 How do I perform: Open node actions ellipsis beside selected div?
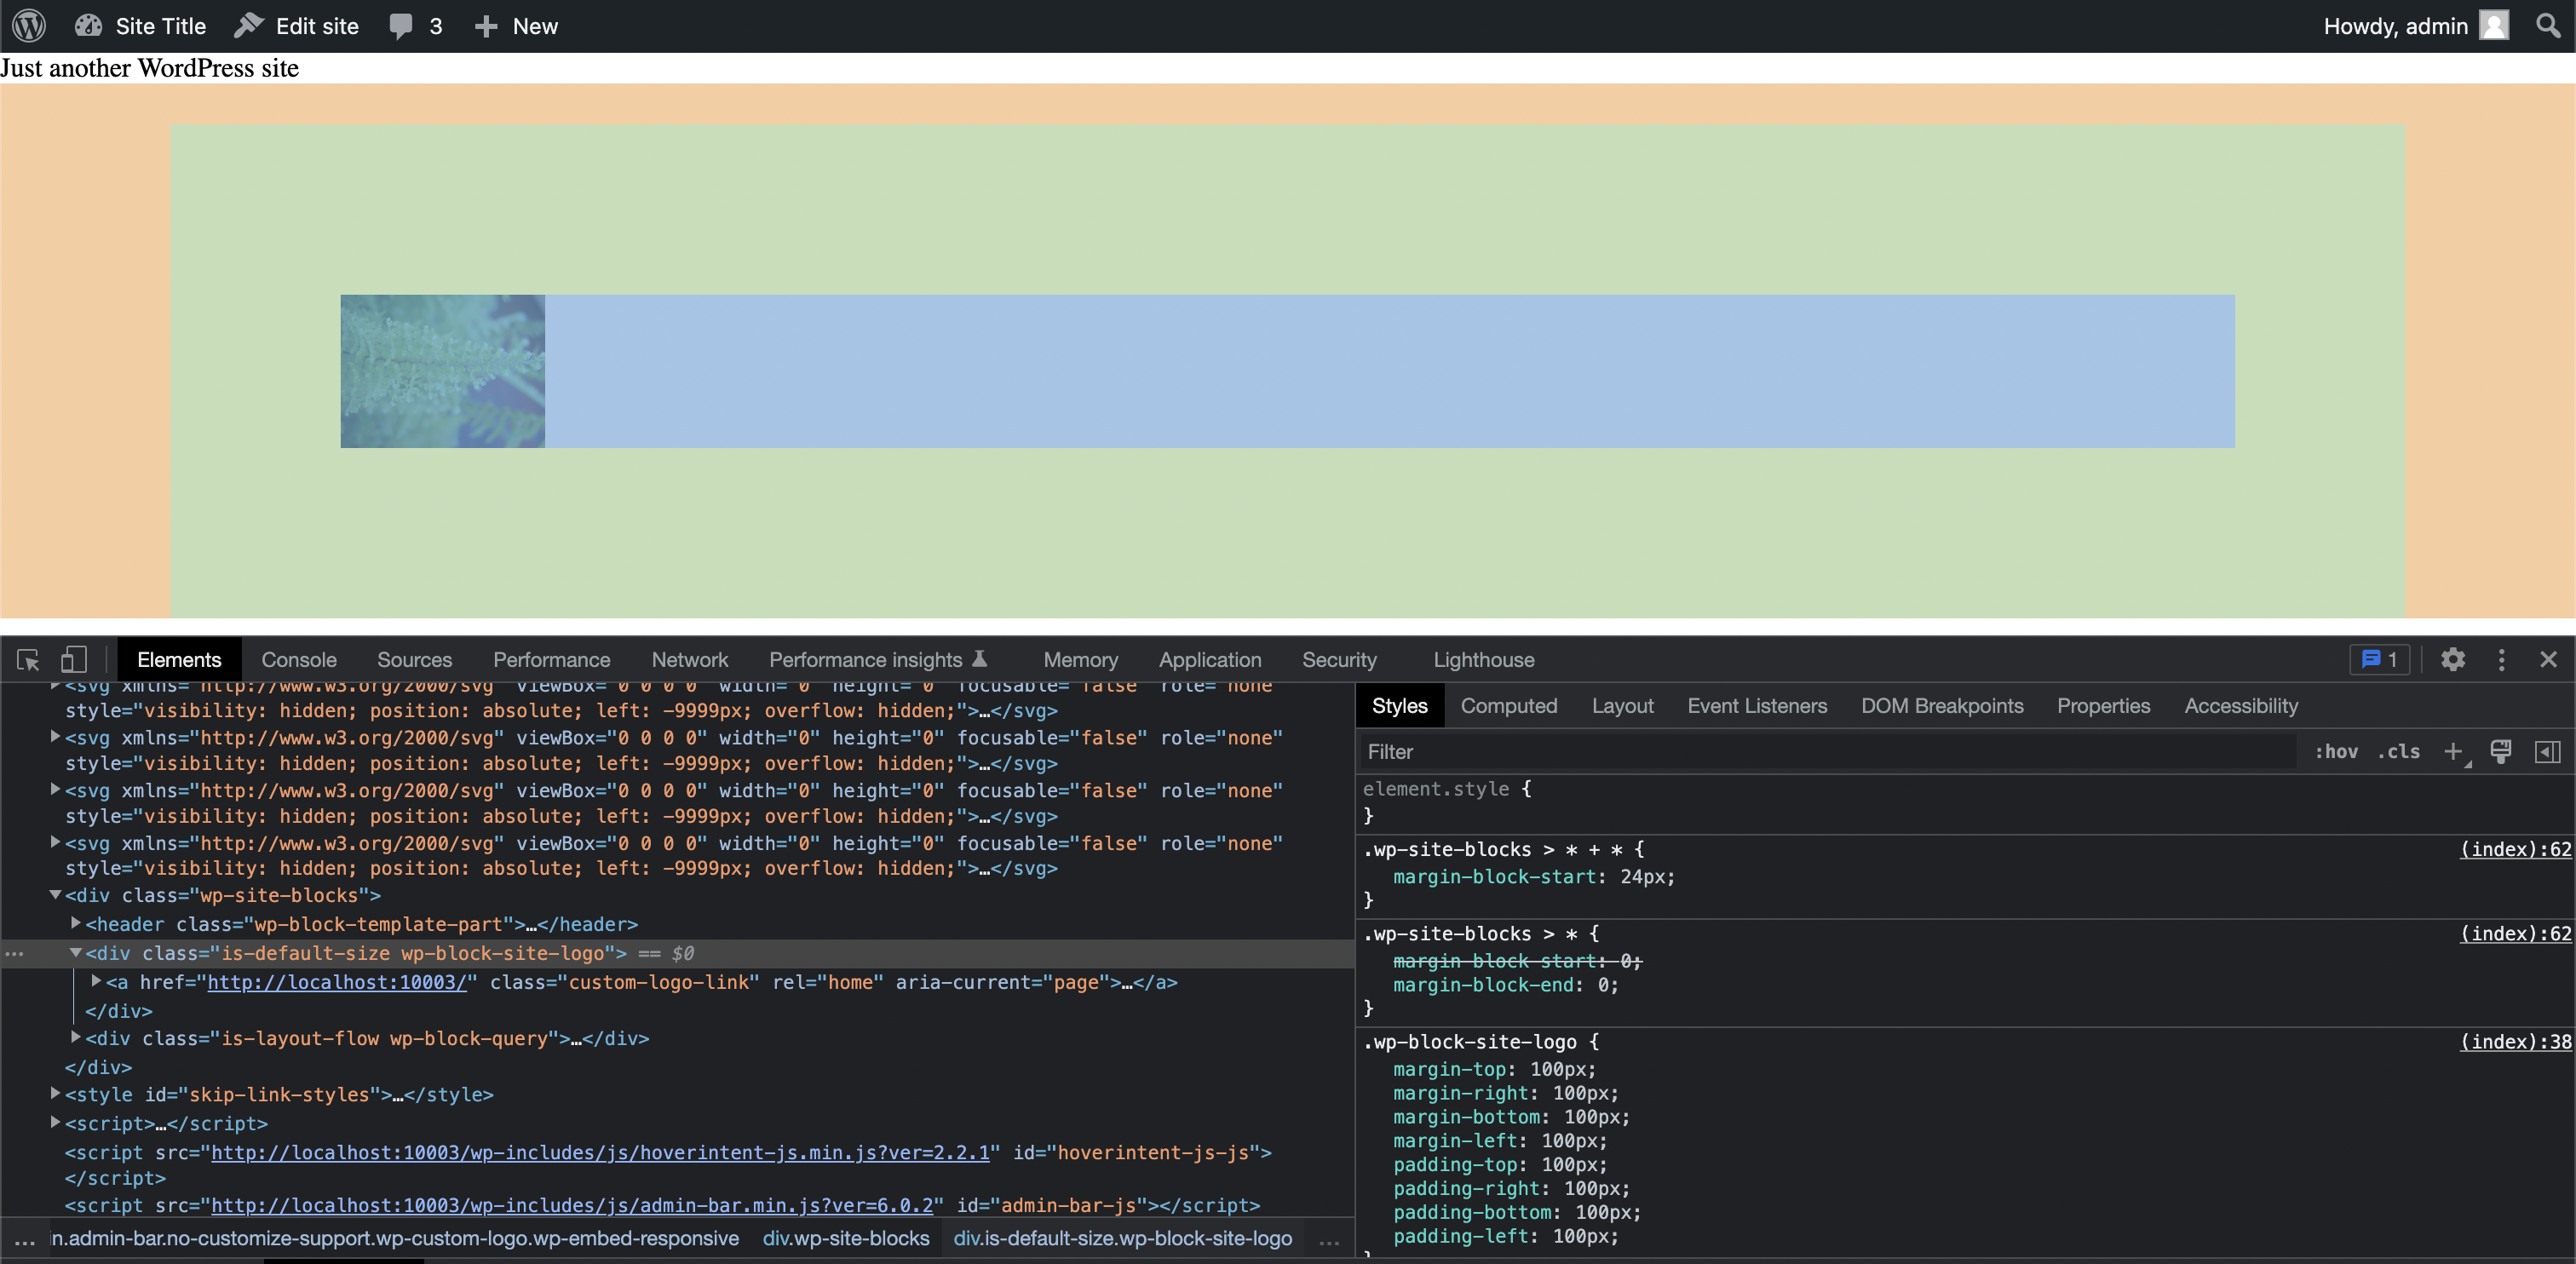pyautogui.click(x=14, y=953)
